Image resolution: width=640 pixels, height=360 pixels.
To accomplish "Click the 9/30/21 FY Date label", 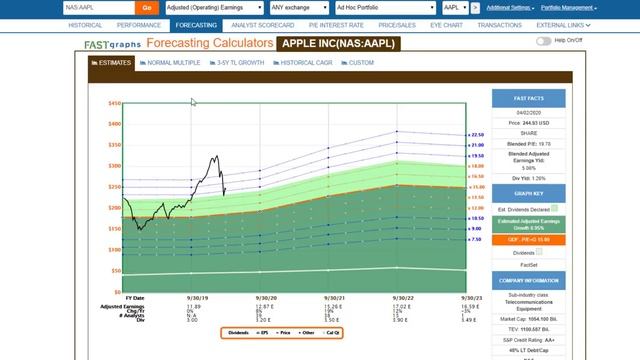I will point(335,298).
